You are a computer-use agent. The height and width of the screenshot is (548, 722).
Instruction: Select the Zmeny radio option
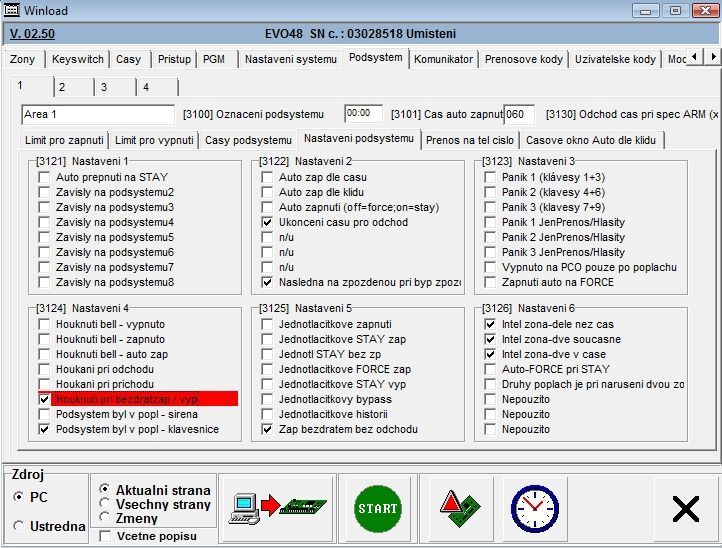[x=105, y=519]
